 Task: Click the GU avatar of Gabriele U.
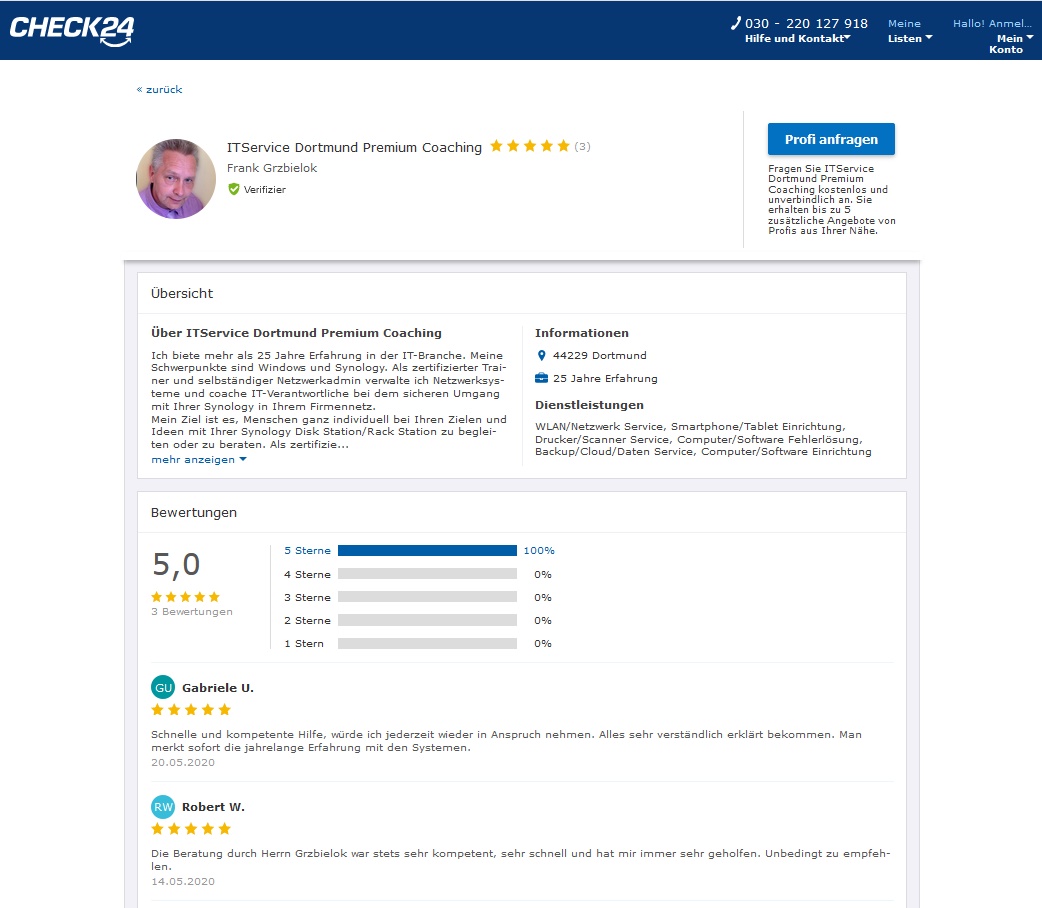click(163, 688)
